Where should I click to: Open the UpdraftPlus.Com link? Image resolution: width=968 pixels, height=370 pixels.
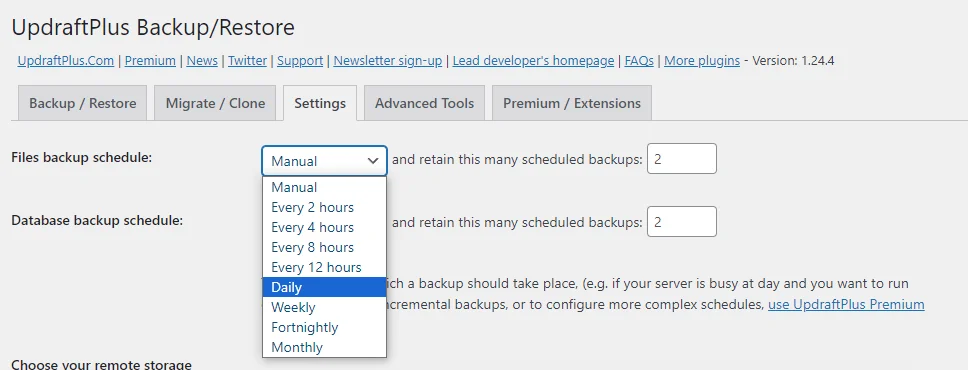[65, 61]
